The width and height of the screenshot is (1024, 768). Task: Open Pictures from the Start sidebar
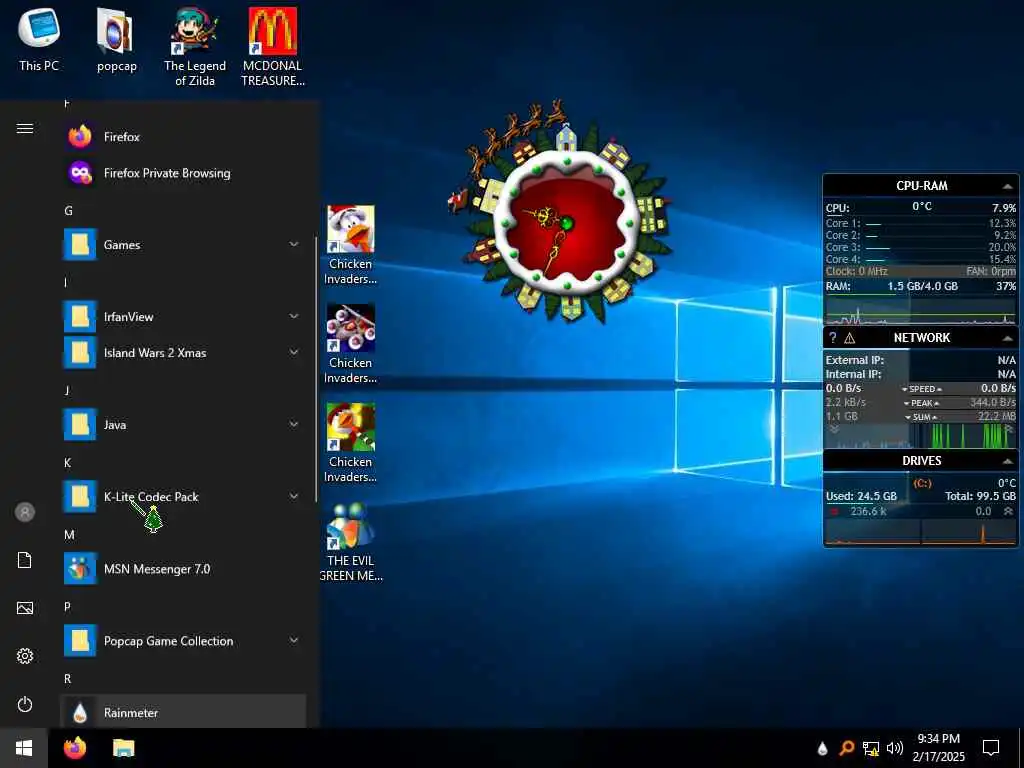(x=25, y=608)
